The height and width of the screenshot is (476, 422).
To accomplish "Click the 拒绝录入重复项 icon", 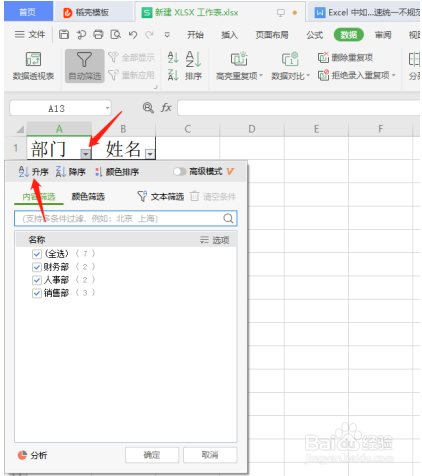I will point(323,75).
